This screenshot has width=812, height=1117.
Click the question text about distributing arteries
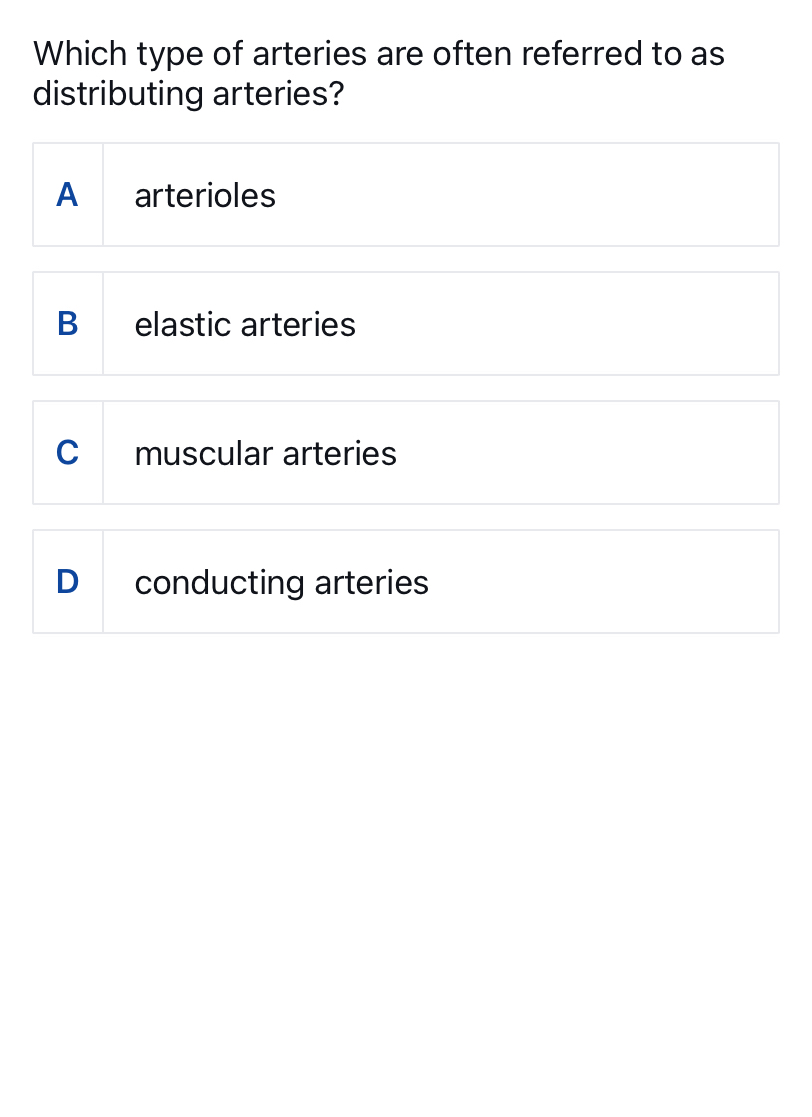click(378, 73)
